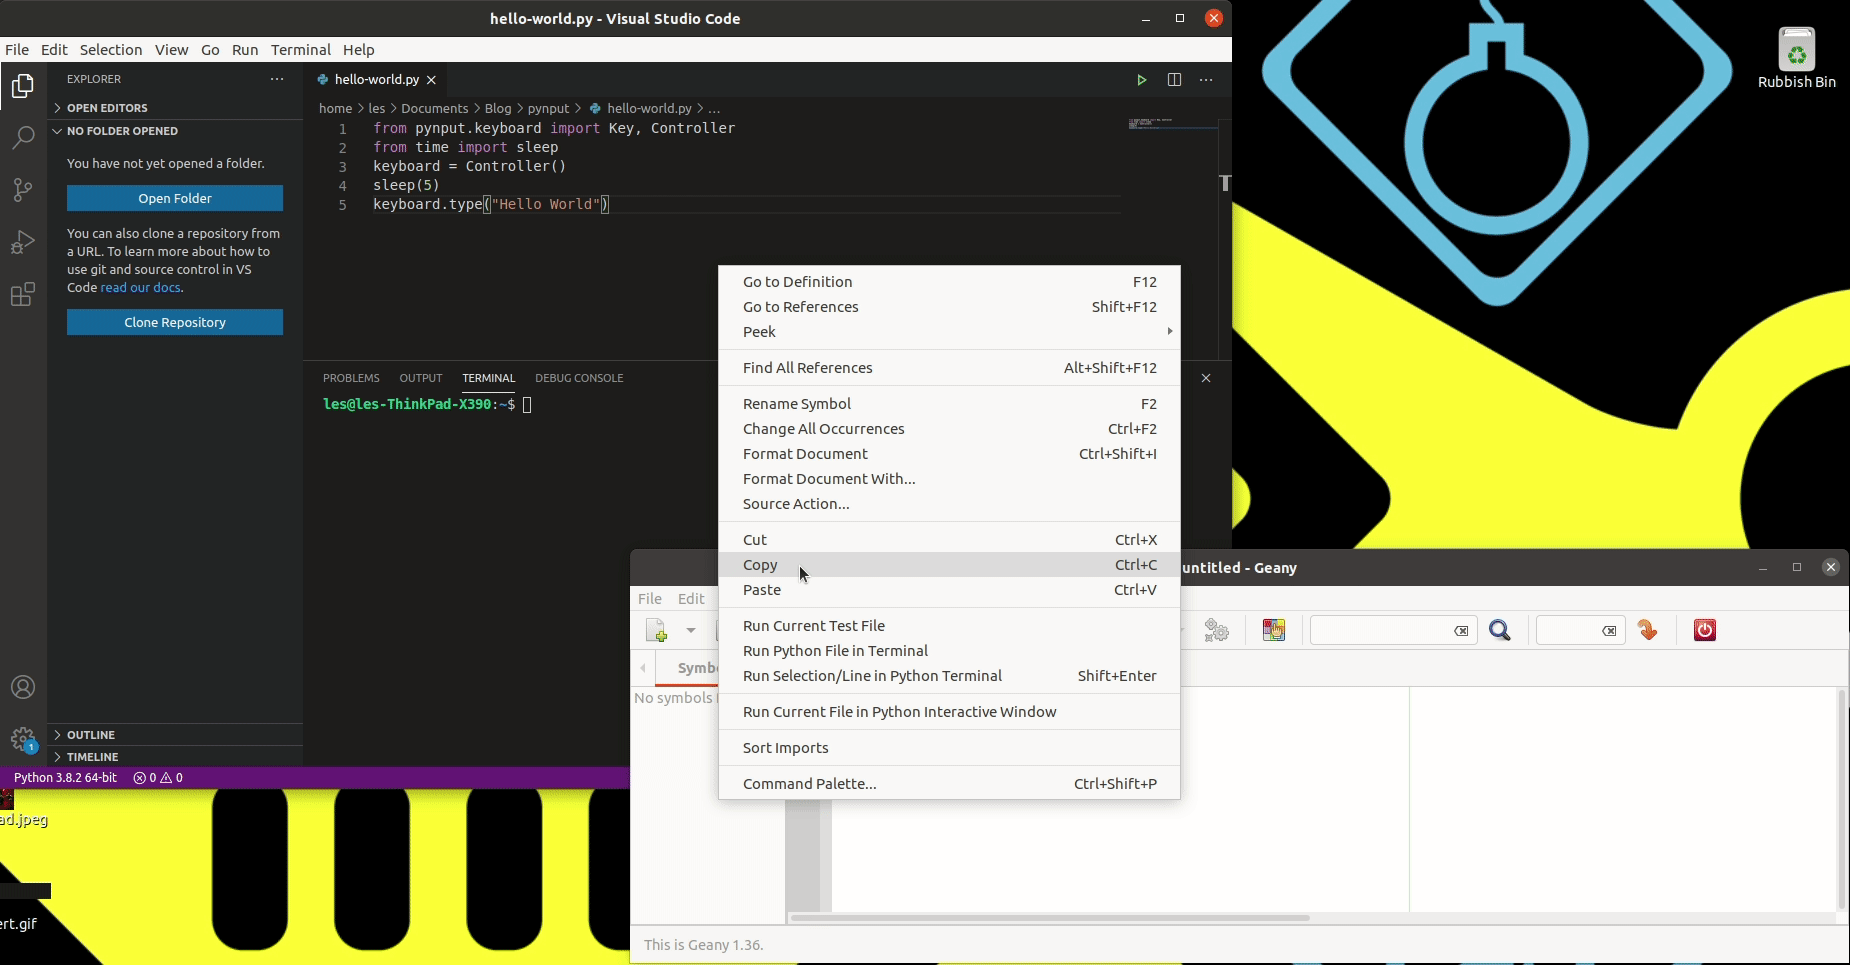1850x965 pixels.
Task: Select Command Palette entry
Action: point(949,784)
